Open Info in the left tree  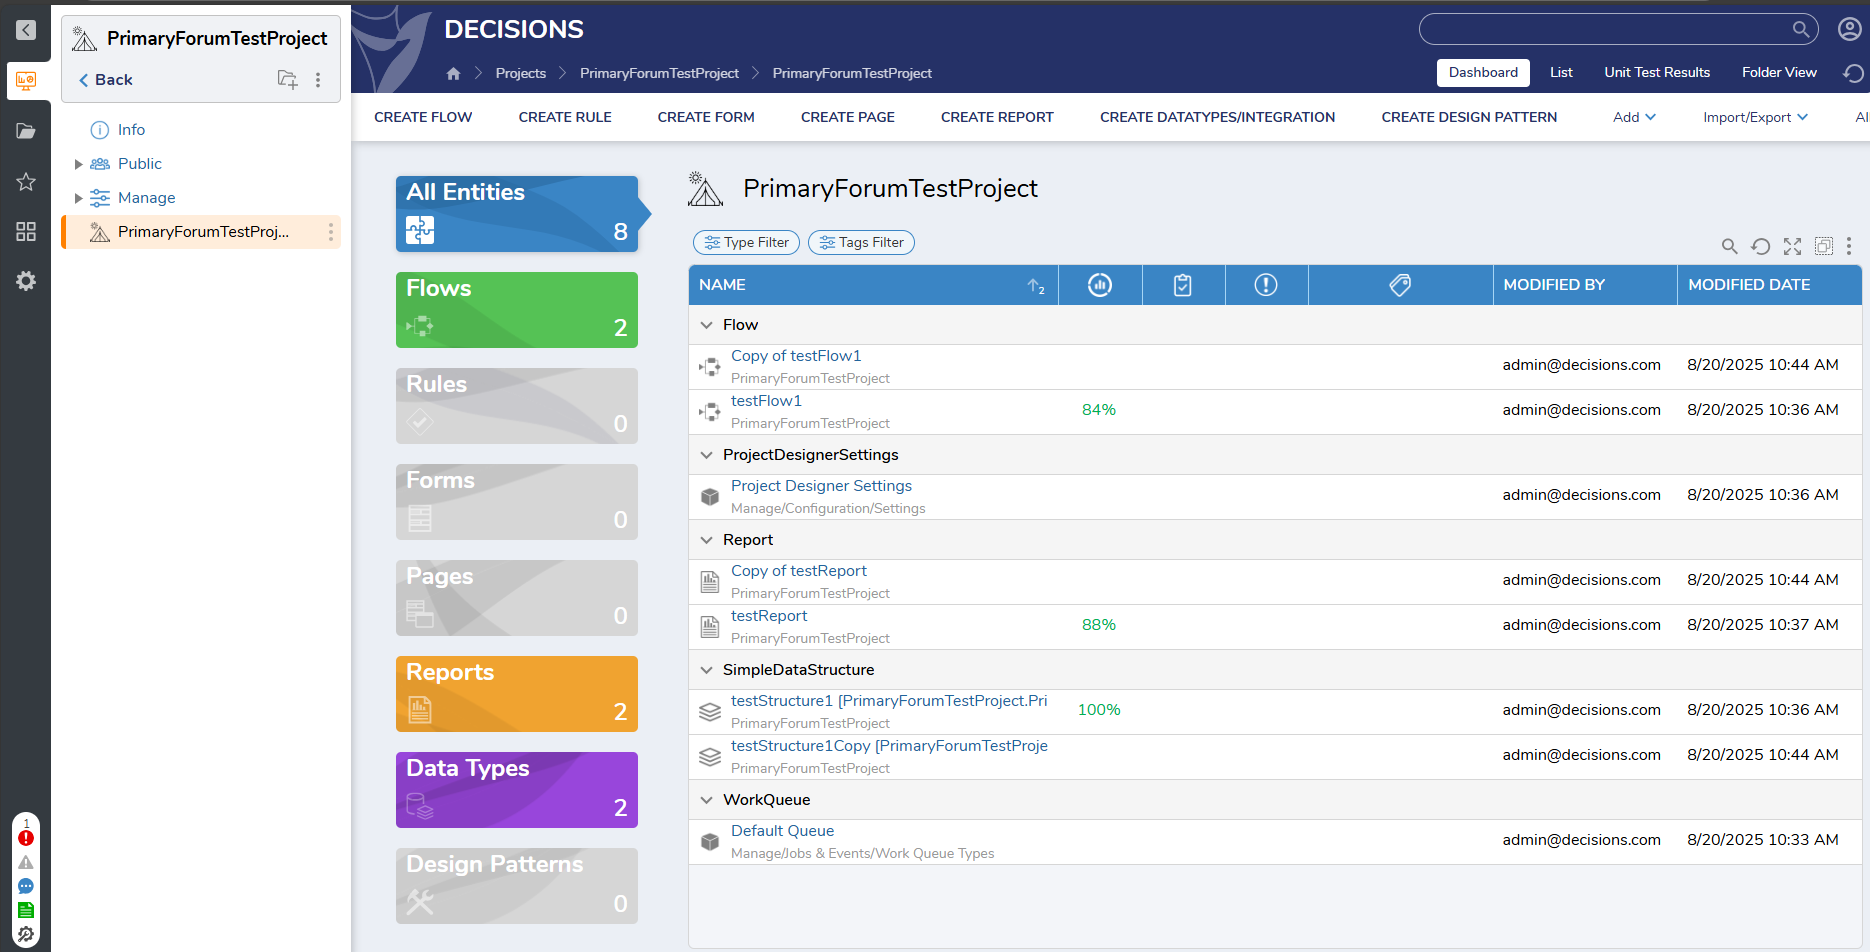coord(131,130)
